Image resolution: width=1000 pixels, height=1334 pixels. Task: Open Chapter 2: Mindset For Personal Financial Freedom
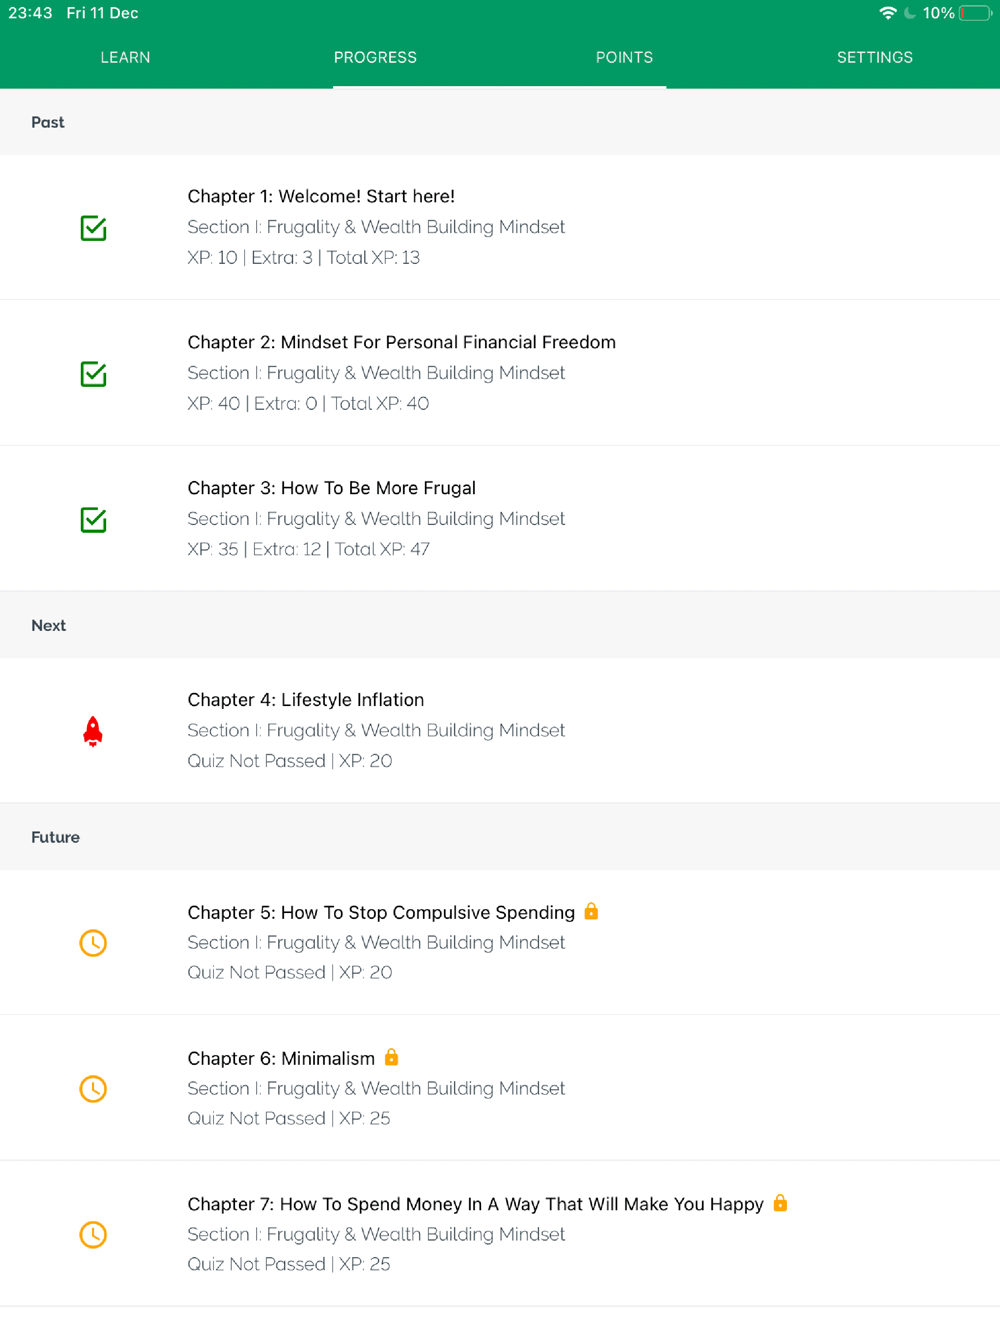coord(401,342)
